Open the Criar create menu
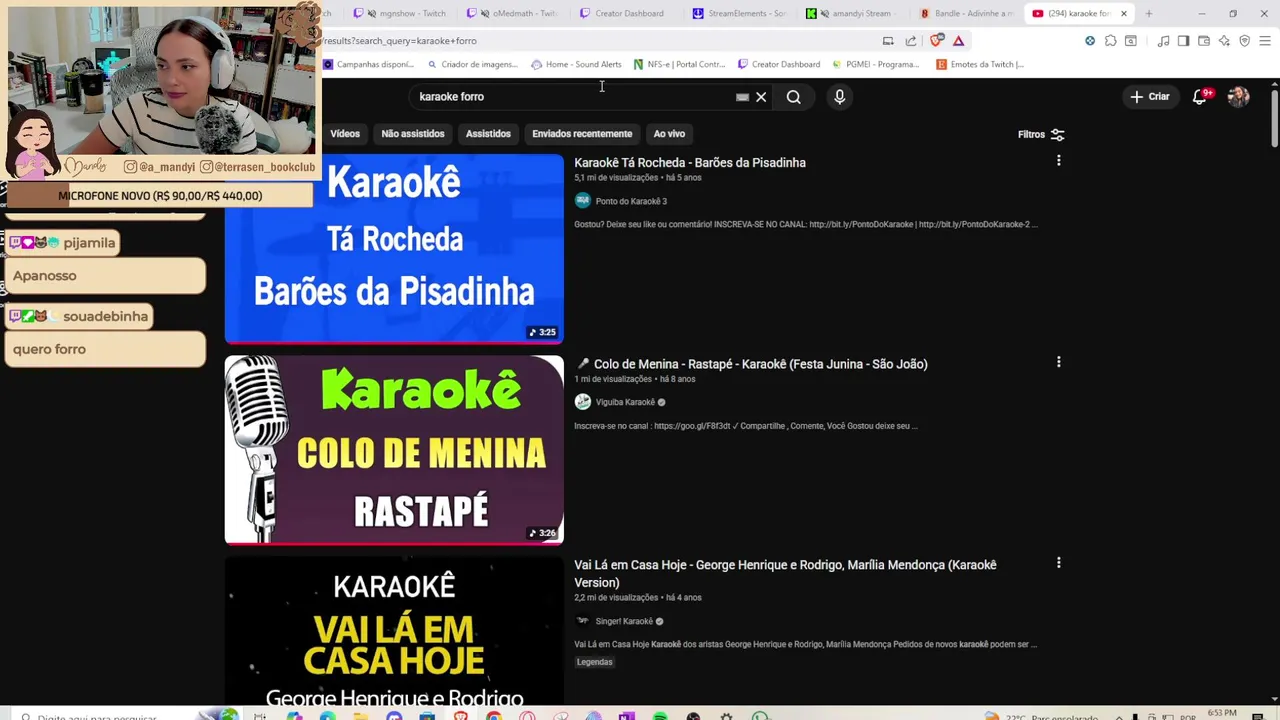1280x720 pixels. (1150, 97)
